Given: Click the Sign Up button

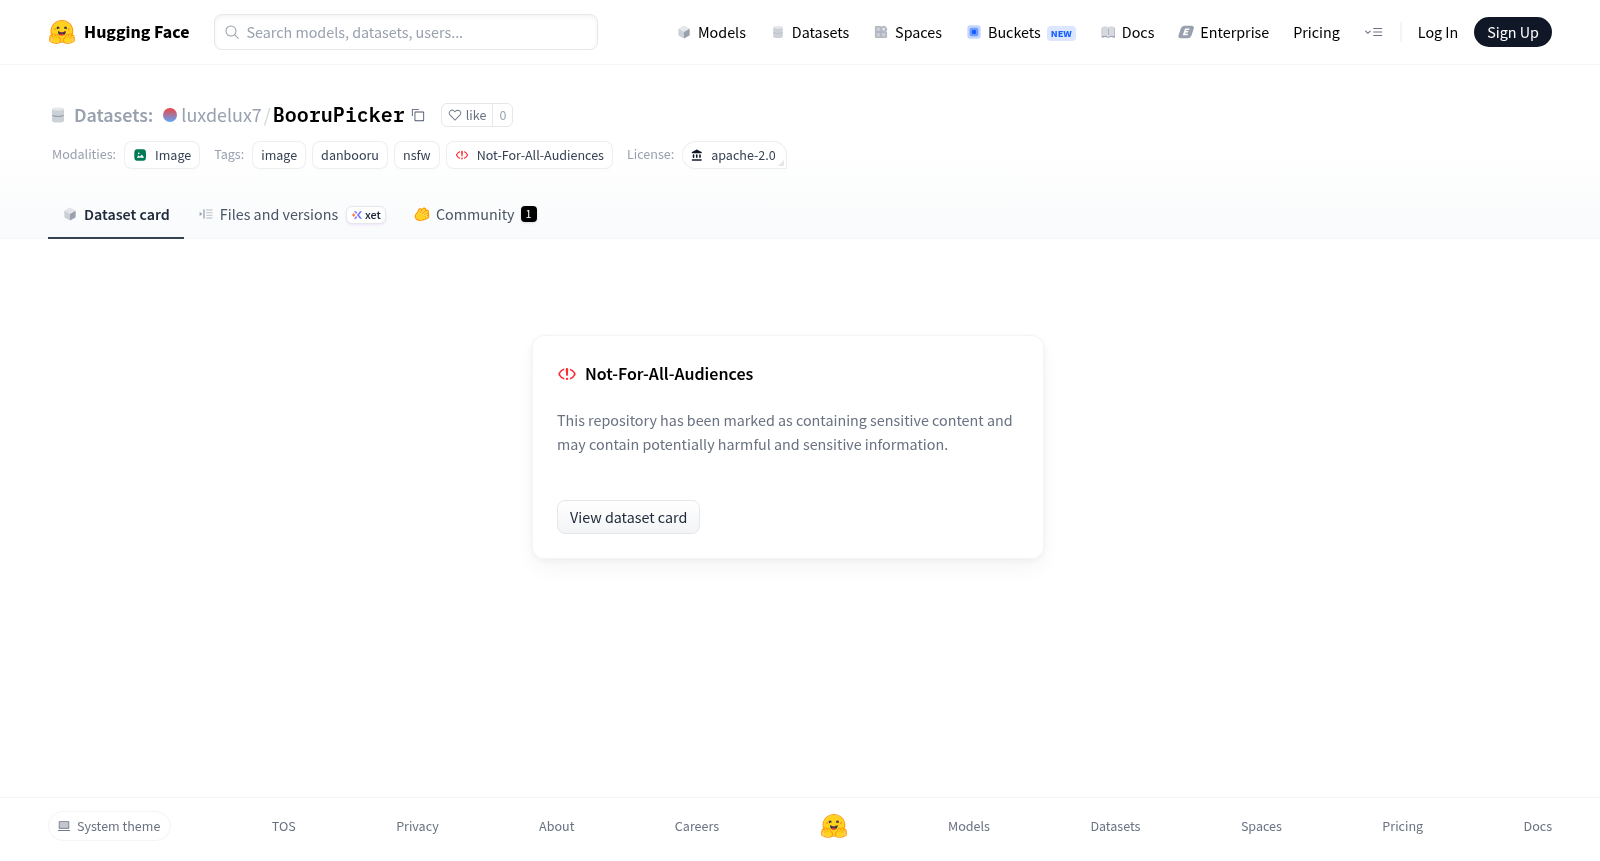Looking at the screenshot, I should pyautogui.click(x=1513, y=32).
